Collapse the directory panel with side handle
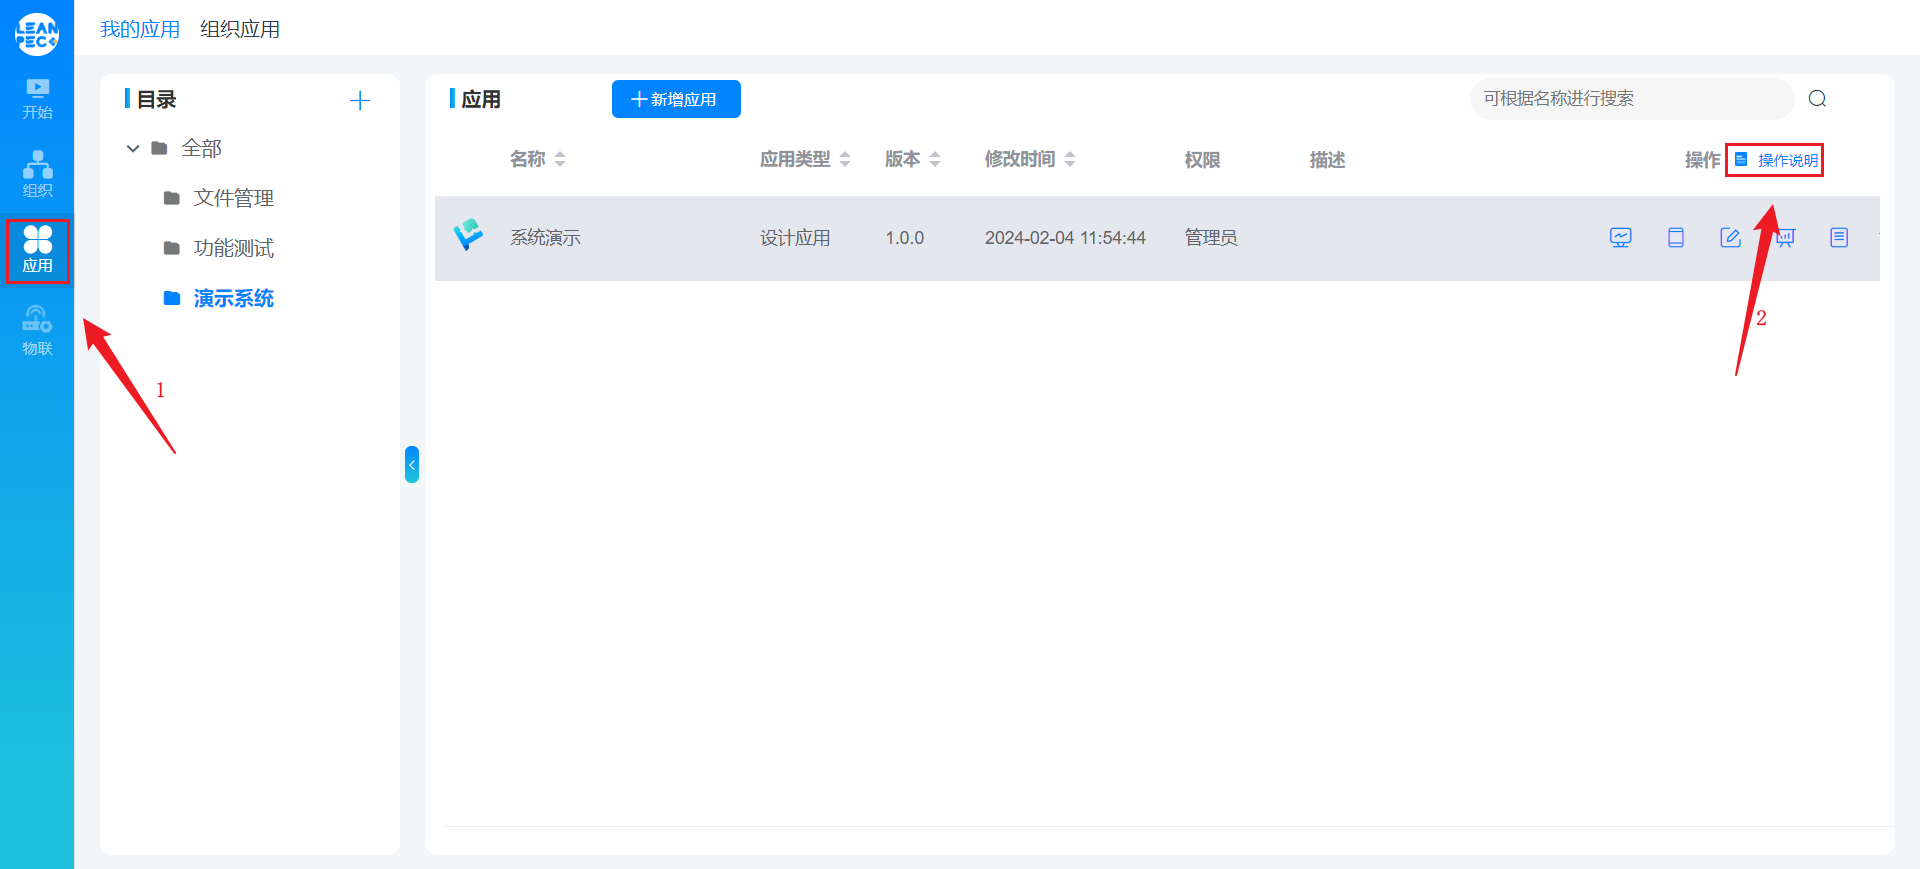Viewport: 1920px width, 869px height. [x=411, y=464]
